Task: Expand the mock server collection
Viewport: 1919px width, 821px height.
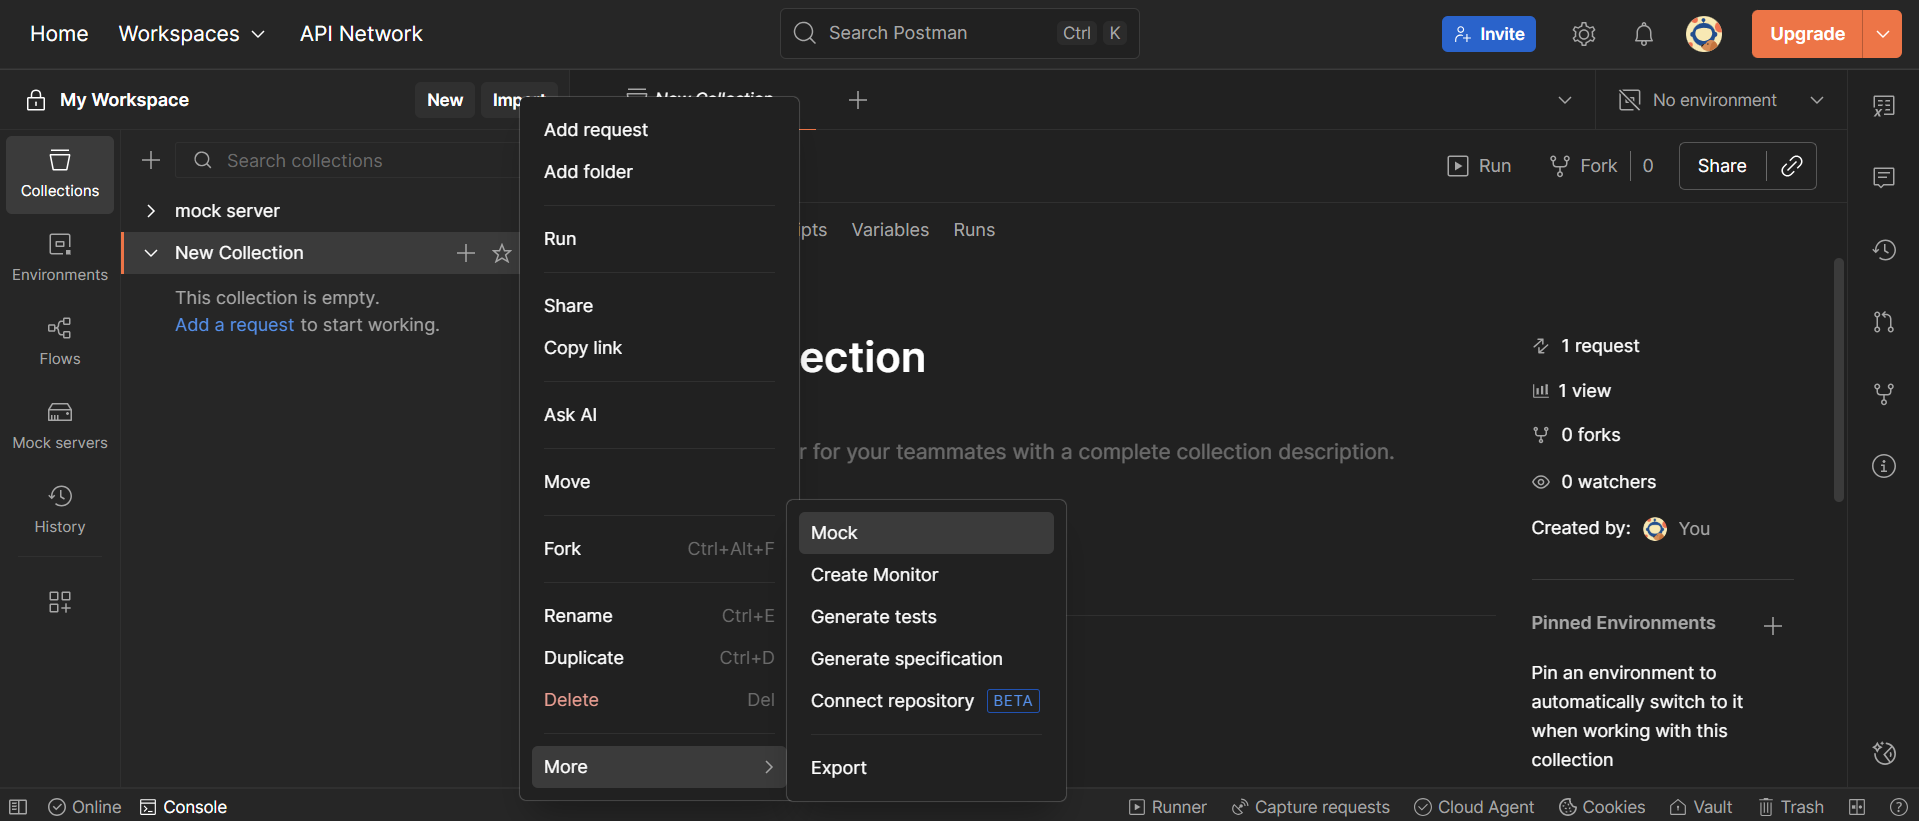Action: (151, 211)
